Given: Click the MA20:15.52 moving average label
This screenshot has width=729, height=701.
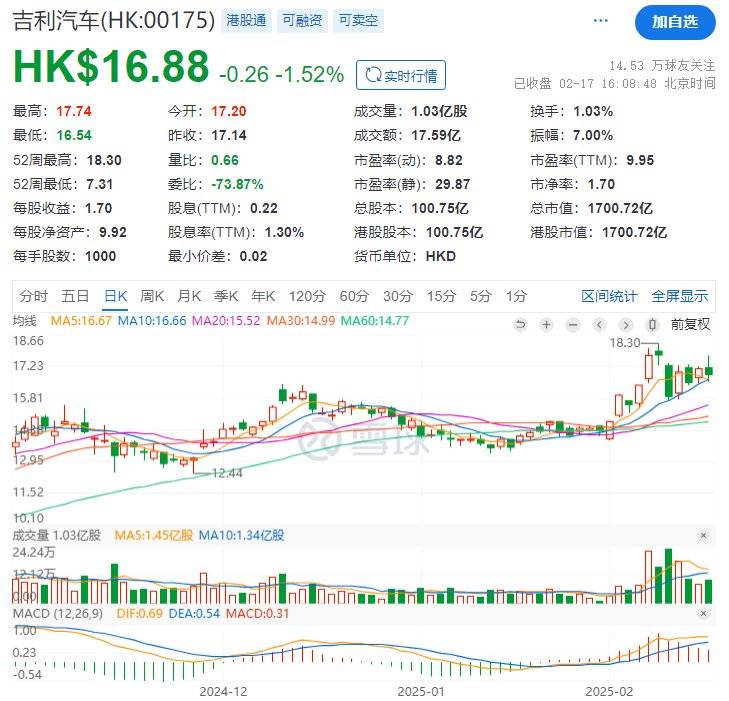Looking at the screenshot, I should 228,323.
